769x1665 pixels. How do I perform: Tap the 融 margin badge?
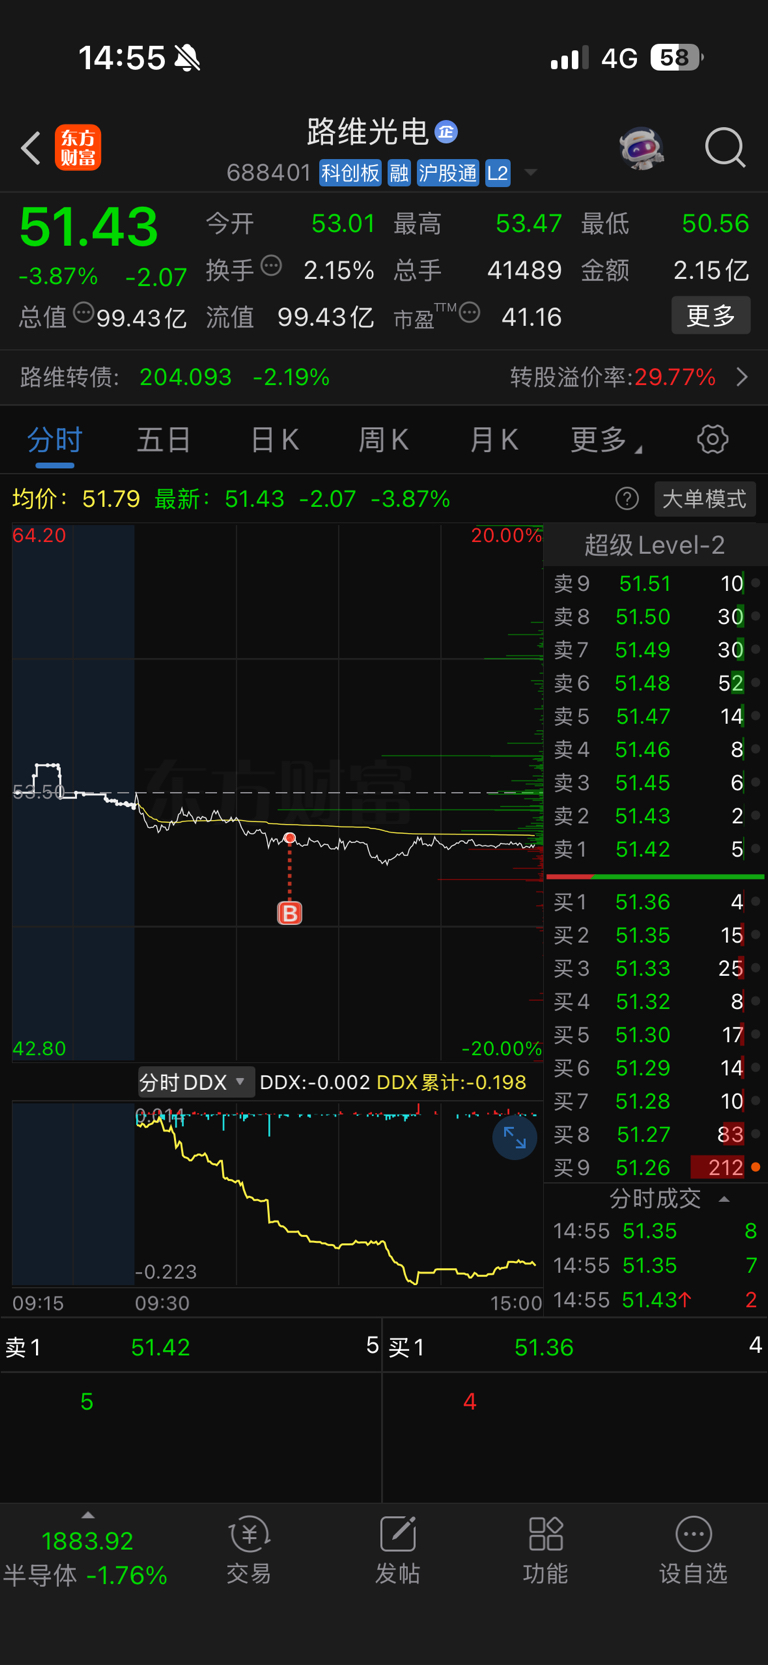[399, 173]
